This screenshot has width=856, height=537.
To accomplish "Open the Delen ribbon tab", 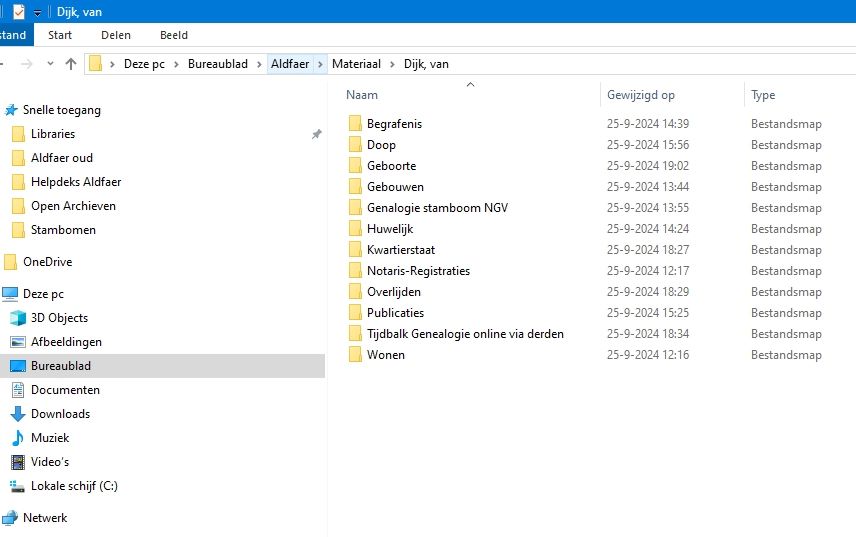I will coord(116,35).
